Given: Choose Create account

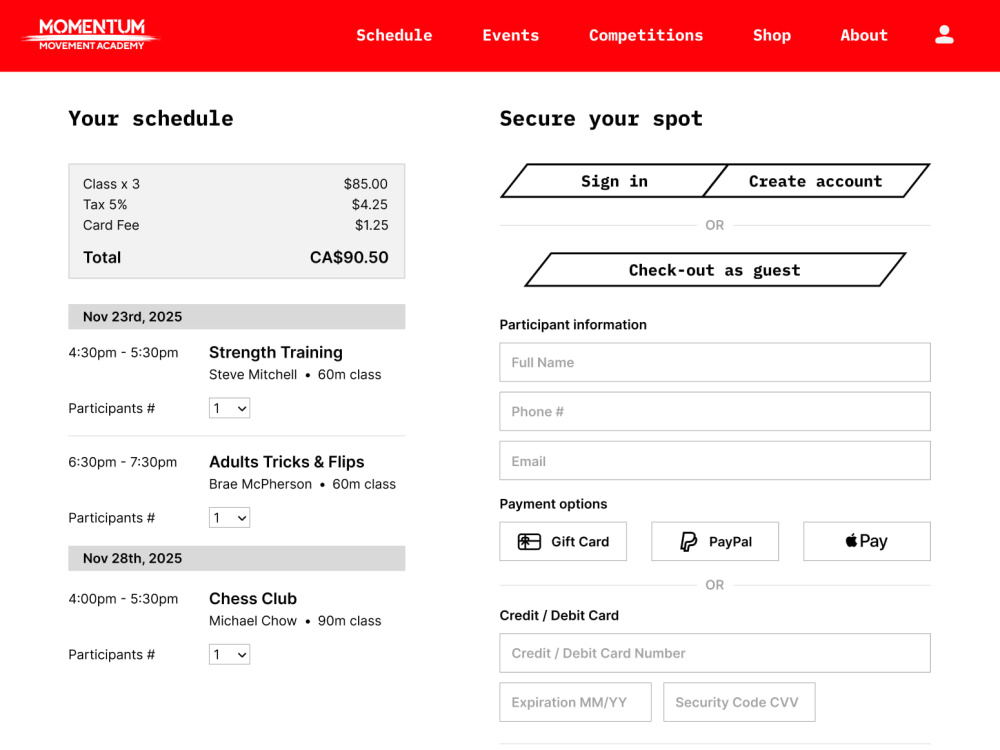Looking at the screenshot, I should pos(816,181).
